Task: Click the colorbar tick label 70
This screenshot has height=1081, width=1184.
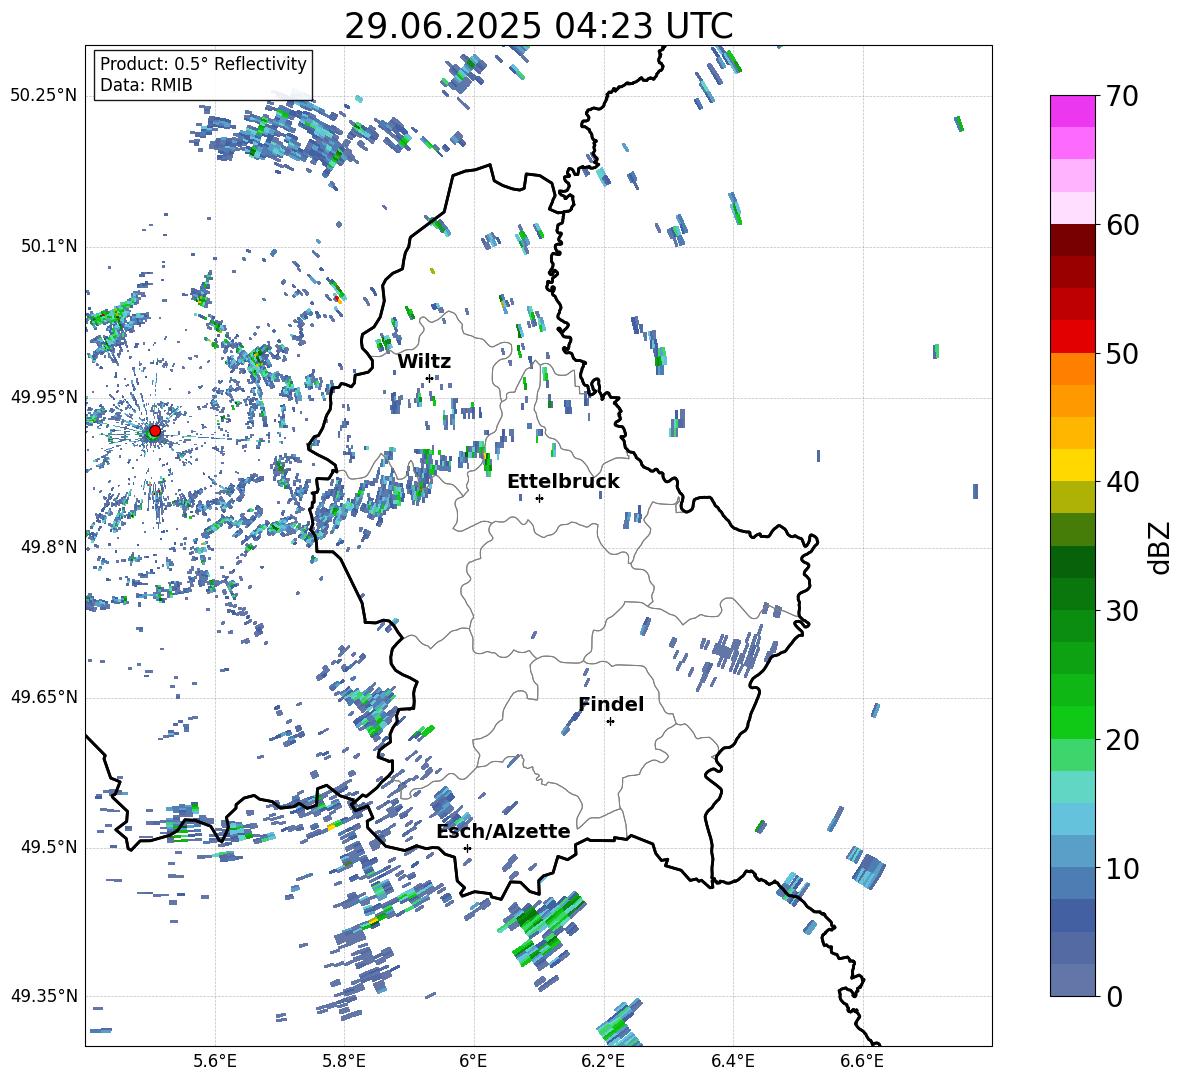Action: 1121,97
